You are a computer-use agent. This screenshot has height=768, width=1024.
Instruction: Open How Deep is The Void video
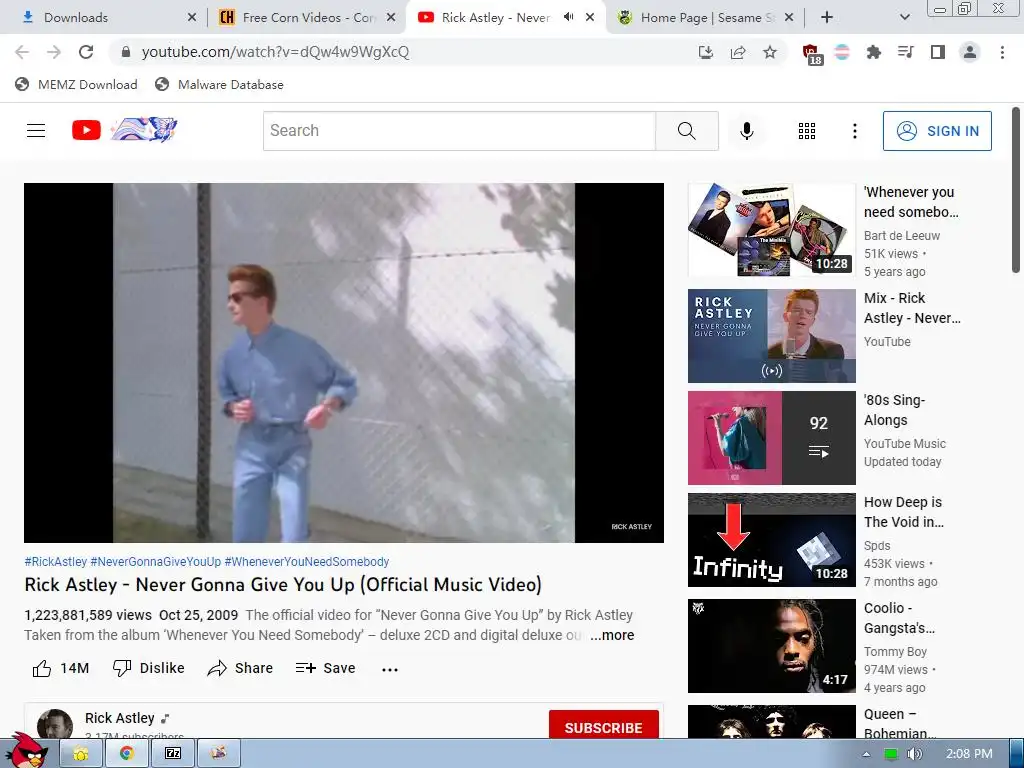click(x=771, y=539)
